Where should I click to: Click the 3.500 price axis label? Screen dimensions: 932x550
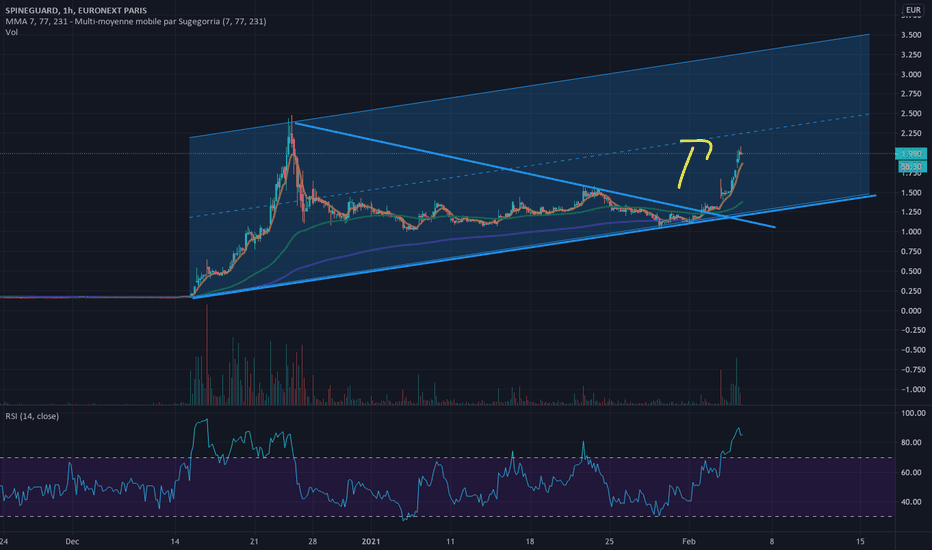(911, 35)
